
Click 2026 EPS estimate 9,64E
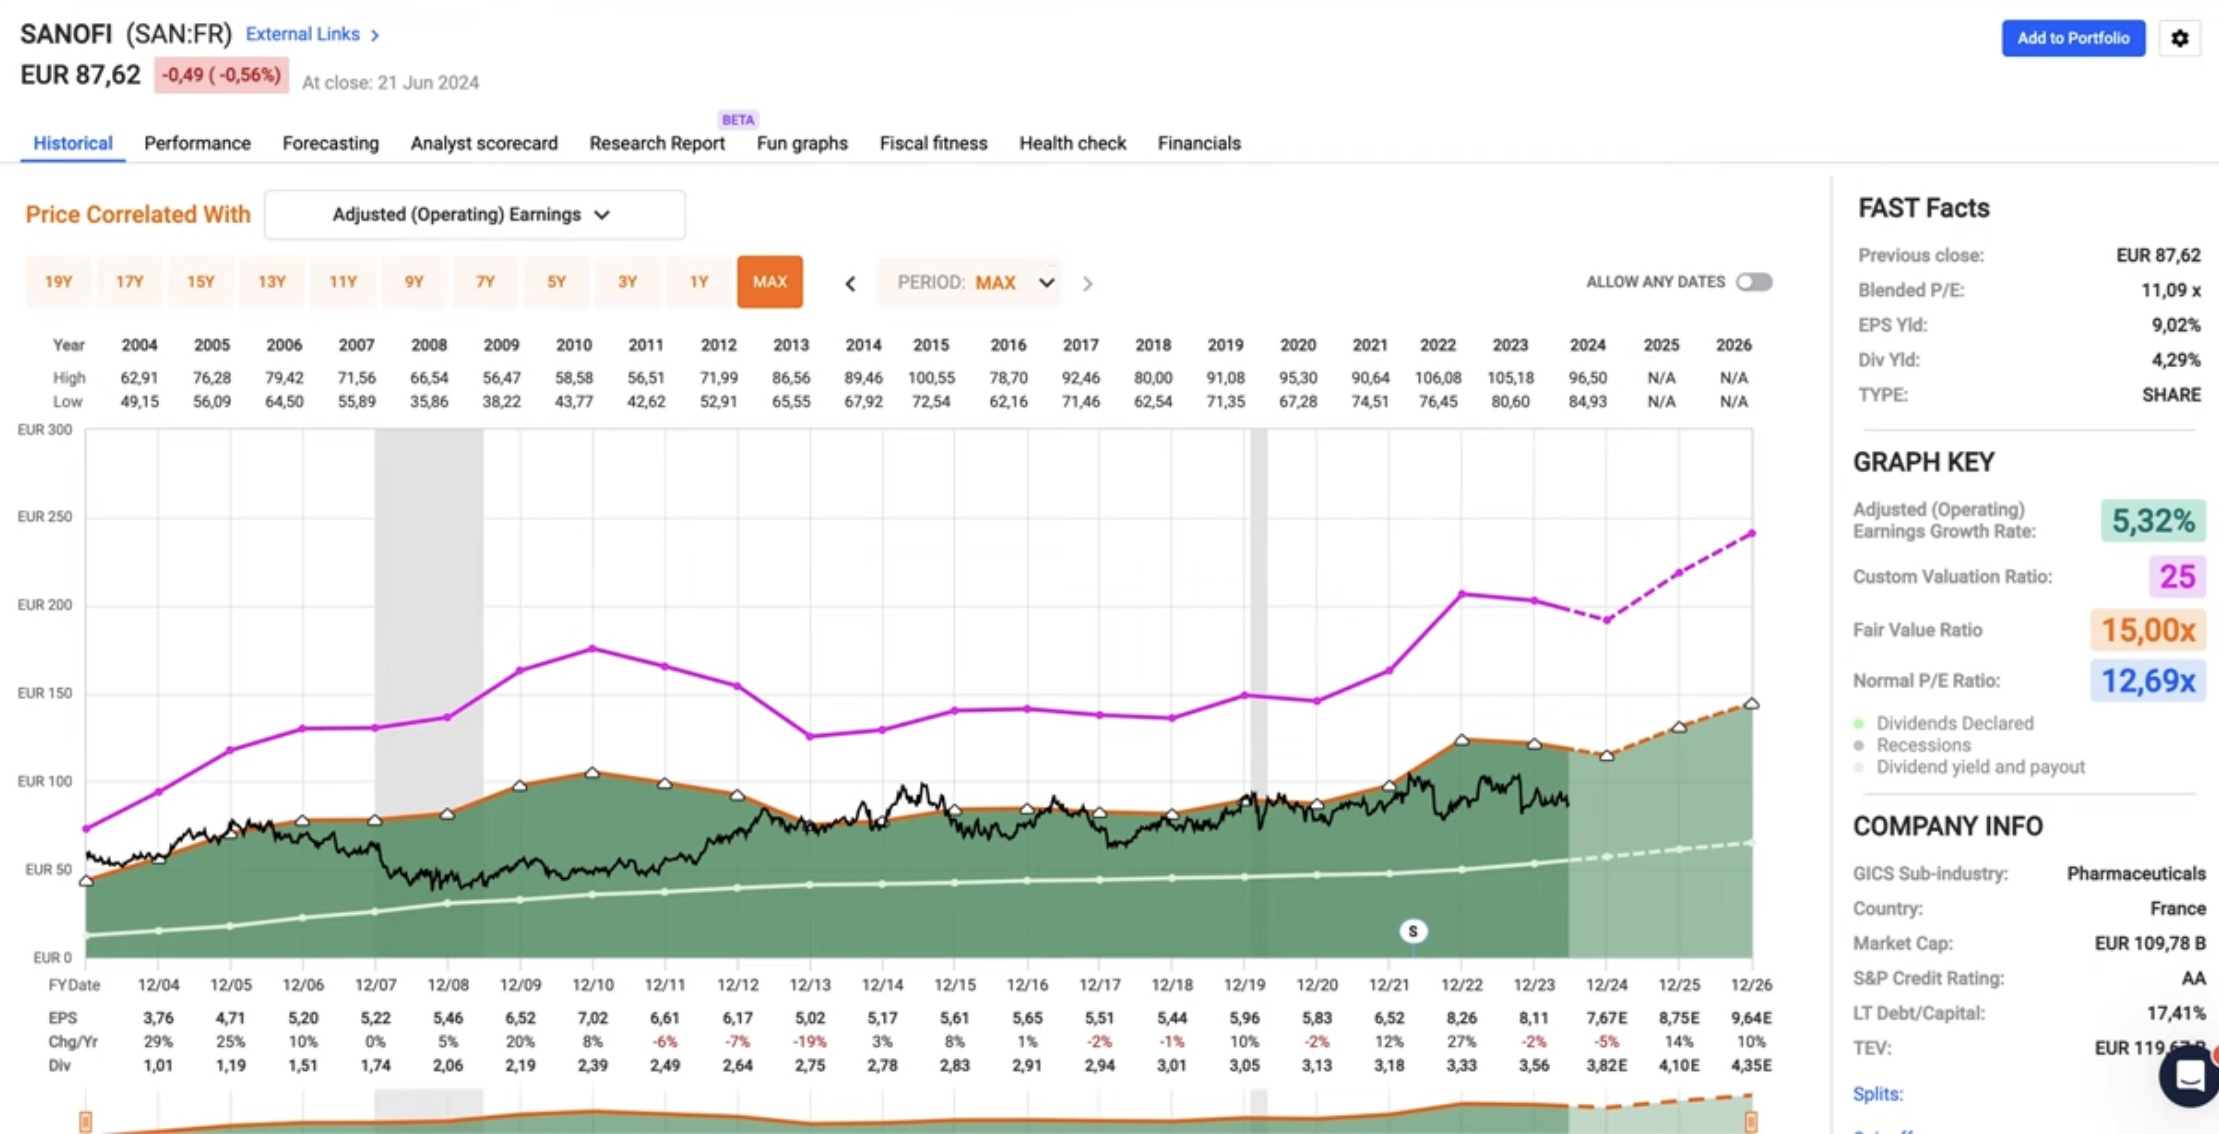(1751, 1018)
